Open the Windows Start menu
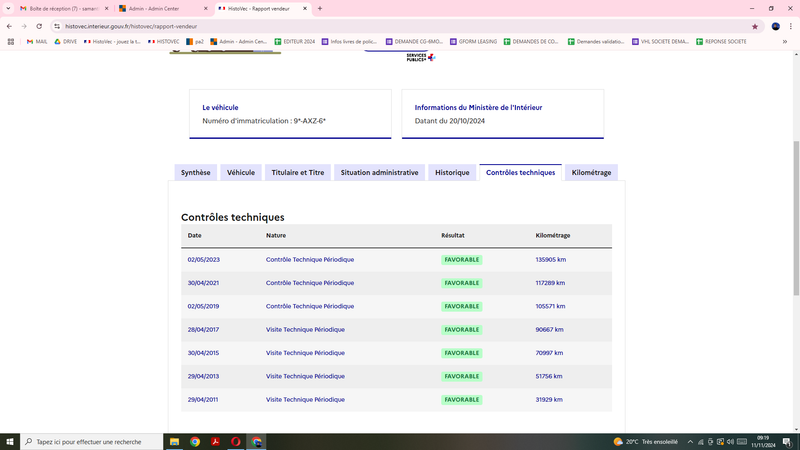 pos(10,442)
